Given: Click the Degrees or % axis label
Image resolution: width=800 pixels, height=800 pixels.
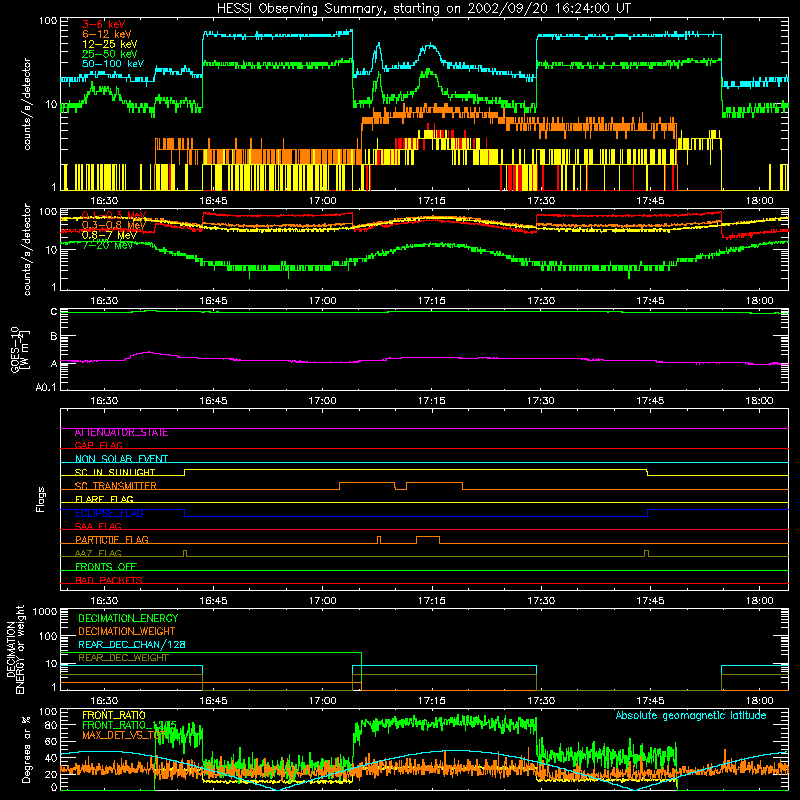Looking at the screenshot, I should click(26, 749).
